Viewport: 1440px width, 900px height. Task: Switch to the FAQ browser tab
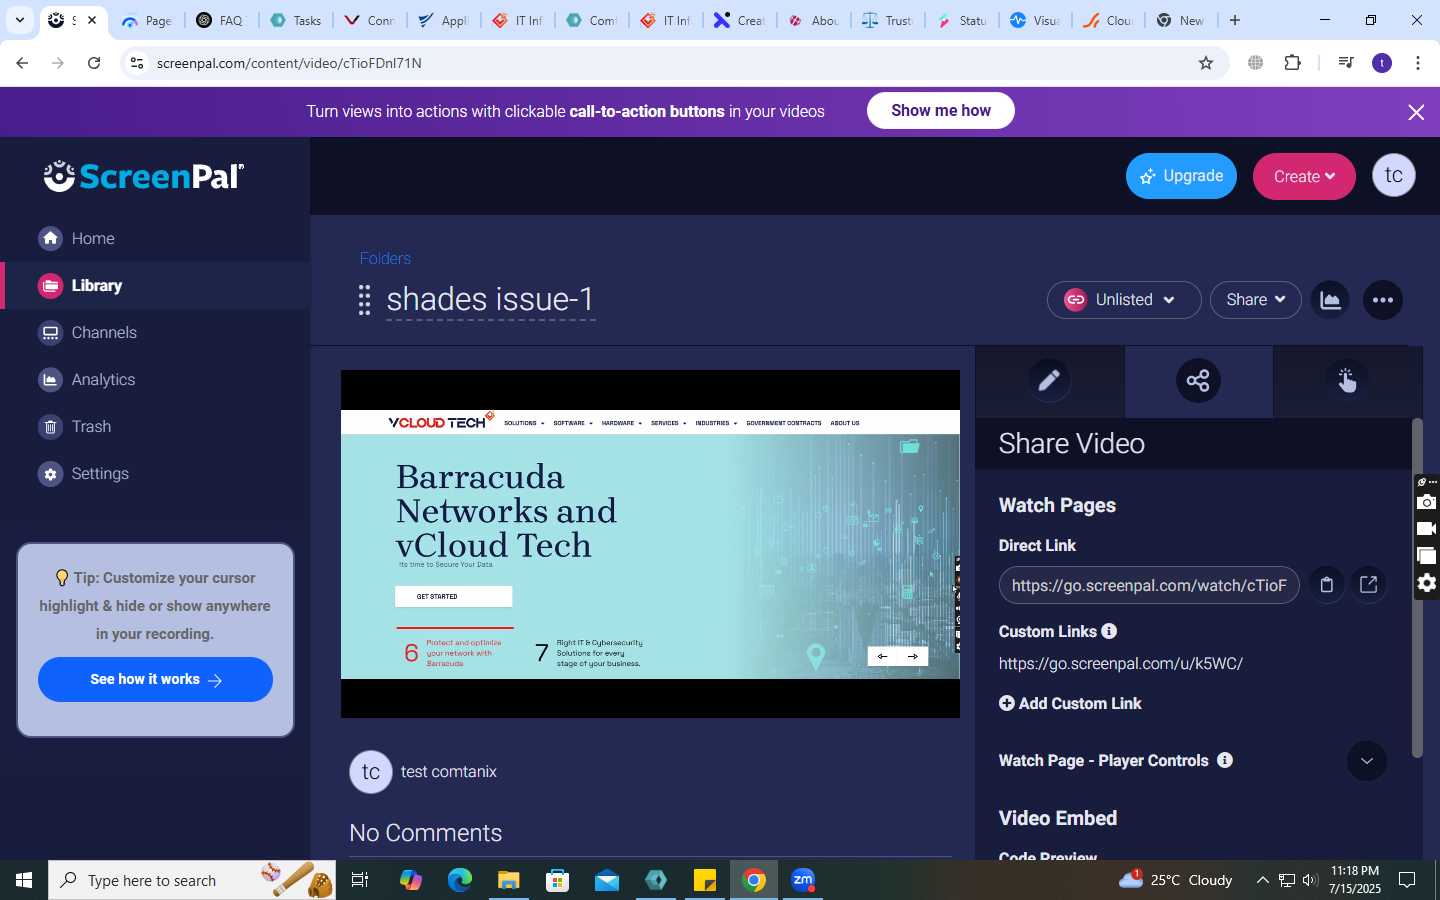[x=221, y=20]
